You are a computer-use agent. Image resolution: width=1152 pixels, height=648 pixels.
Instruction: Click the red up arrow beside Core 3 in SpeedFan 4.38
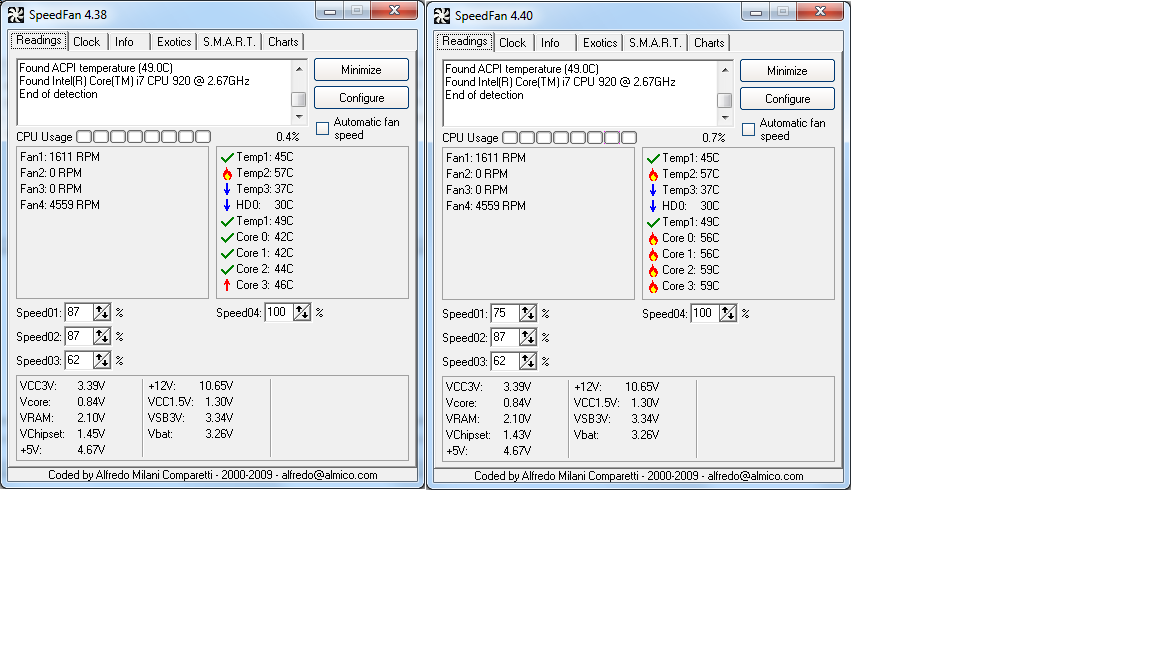(227, 285)
